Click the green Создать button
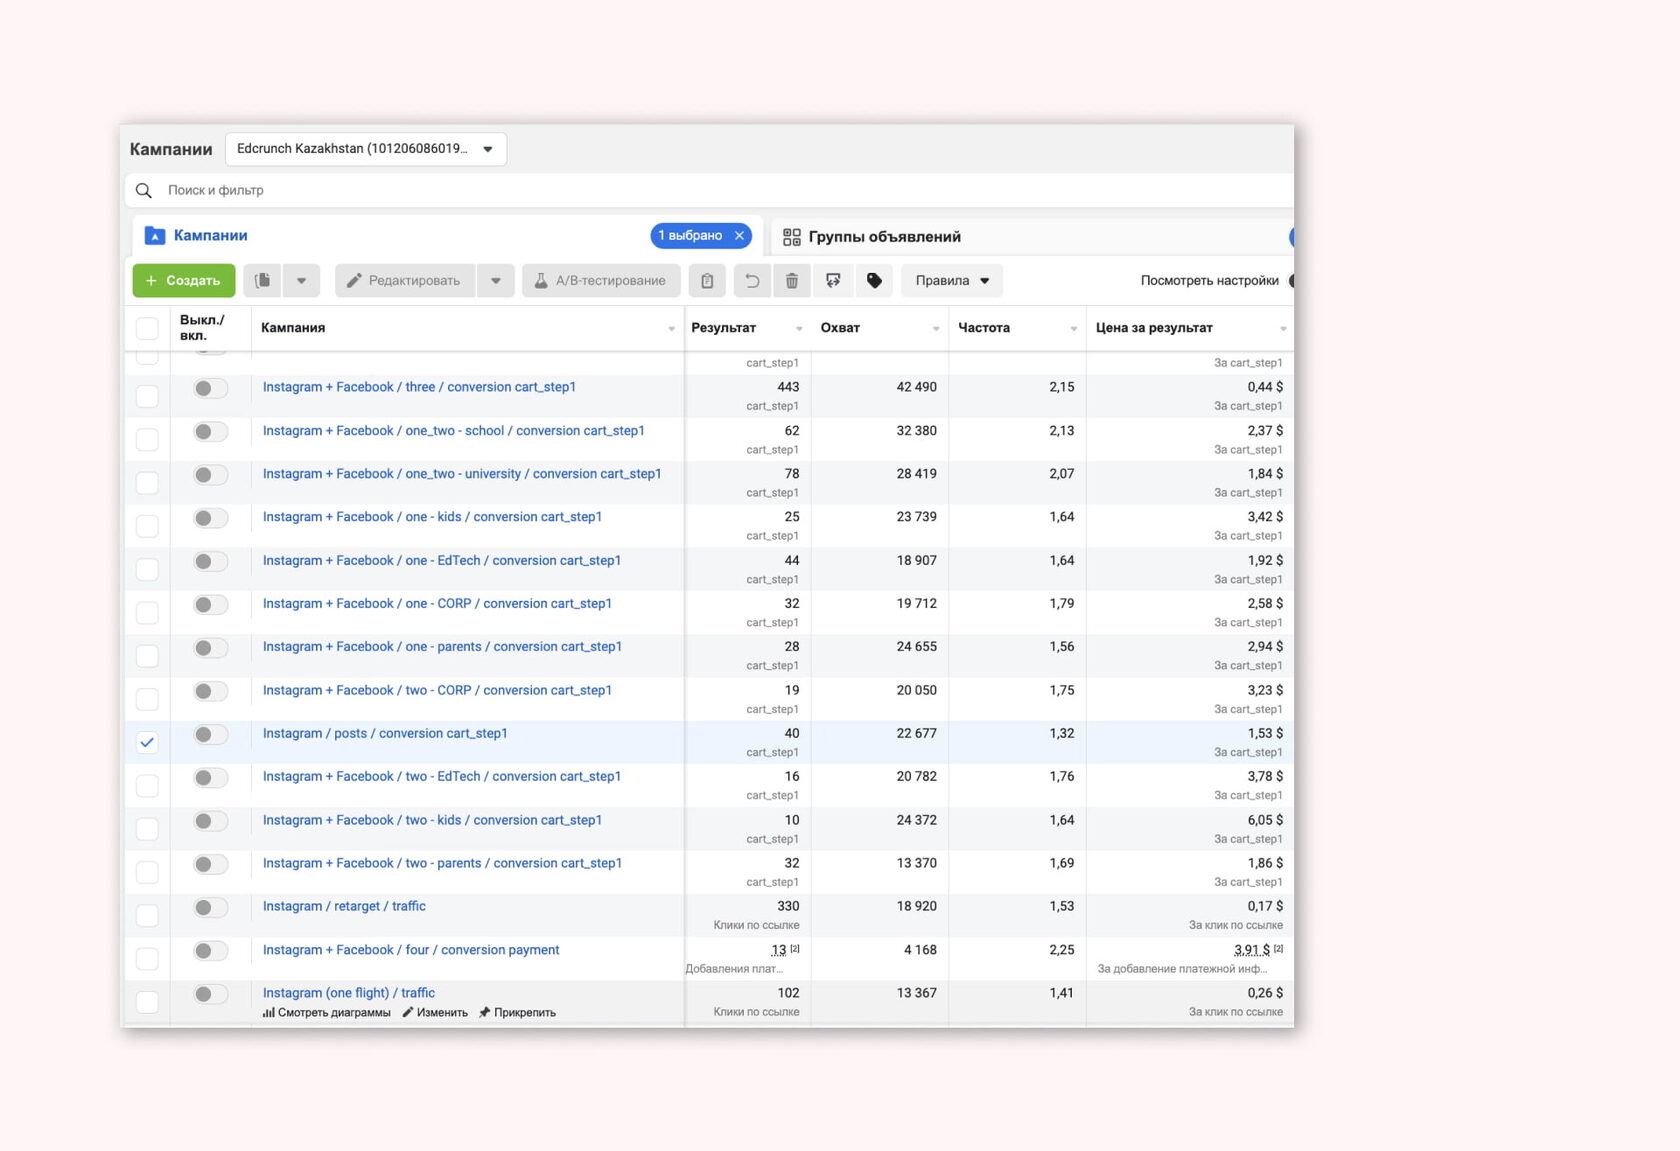 click(184, 281)
